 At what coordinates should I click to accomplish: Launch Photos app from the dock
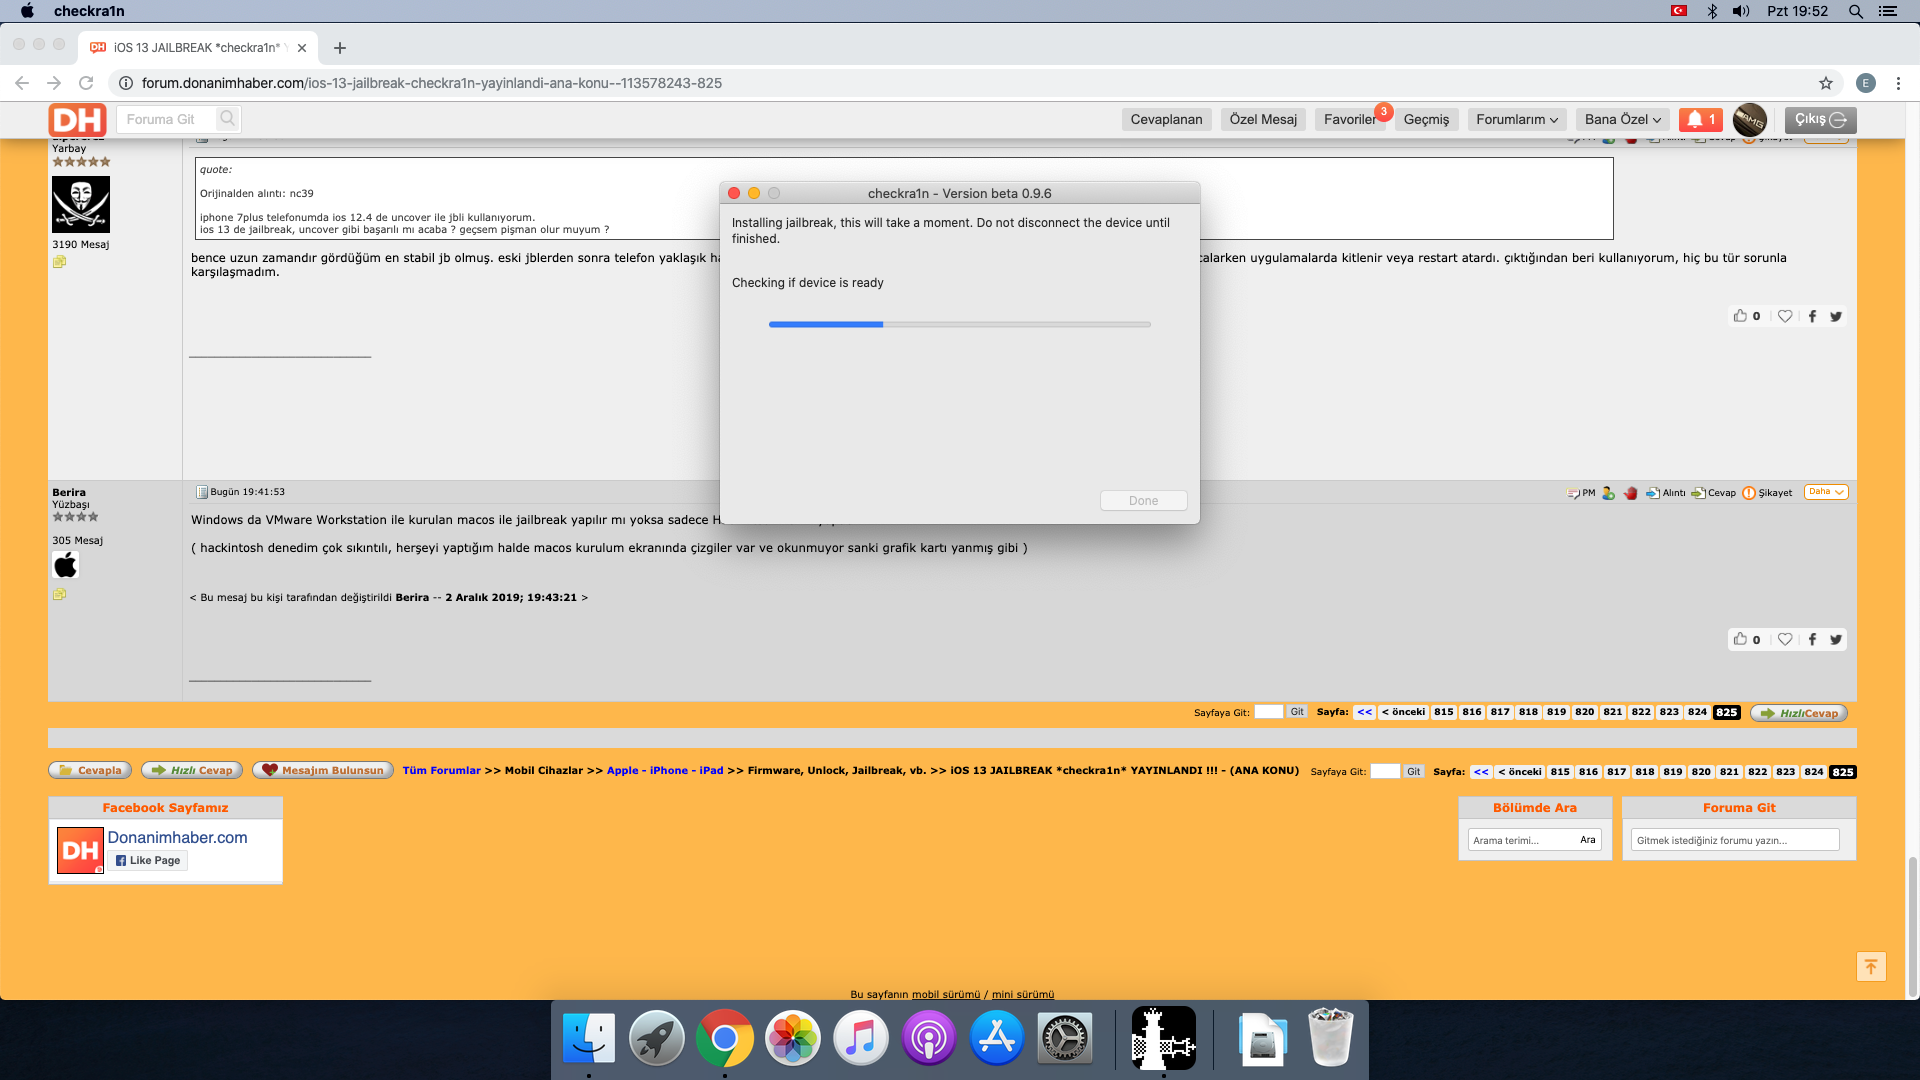(793, 1039)
